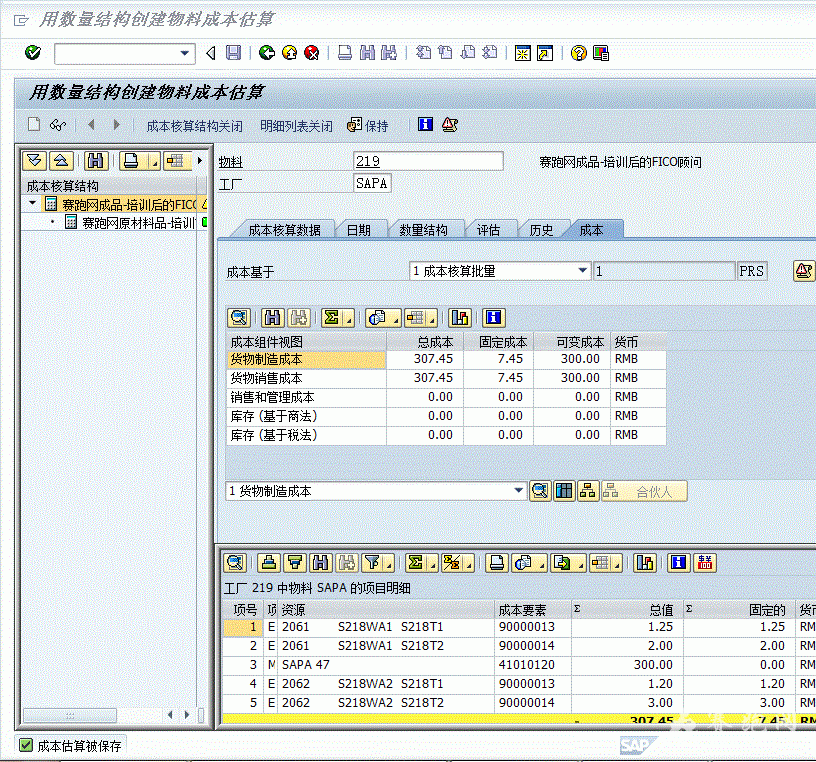816x762 pixels.
Task: Click sort ascending icon in itemization toolbar
Action: (269, 563)
